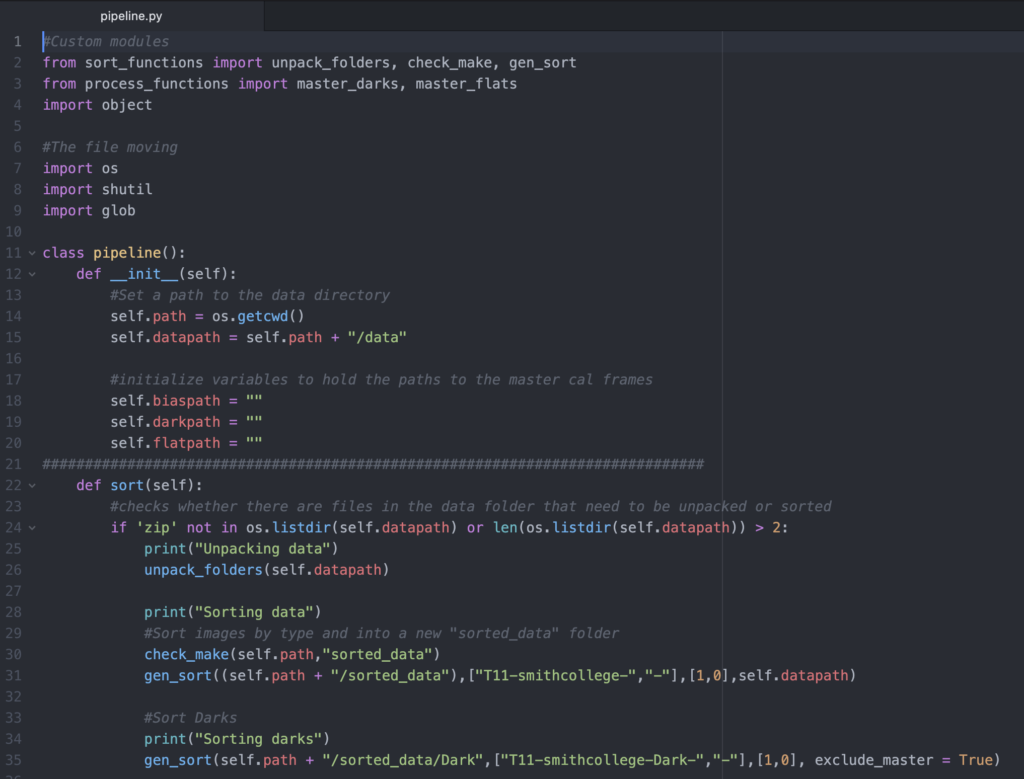Click line number 35 in gutter
Viewport: 1024px width, 779px height.
pyautogui.click(x=14, y=760)
